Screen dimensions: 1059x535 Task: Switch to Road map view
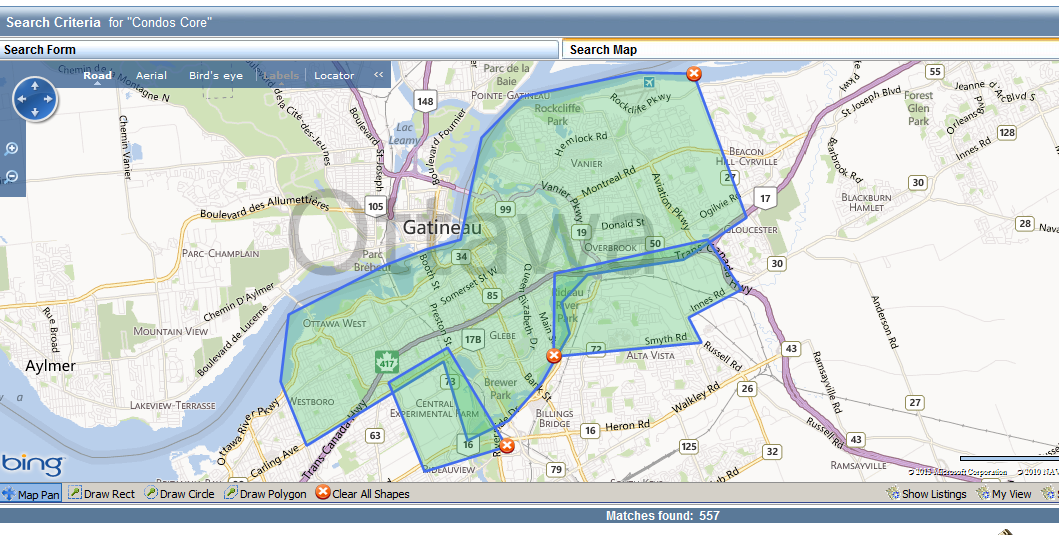(97, 76)
